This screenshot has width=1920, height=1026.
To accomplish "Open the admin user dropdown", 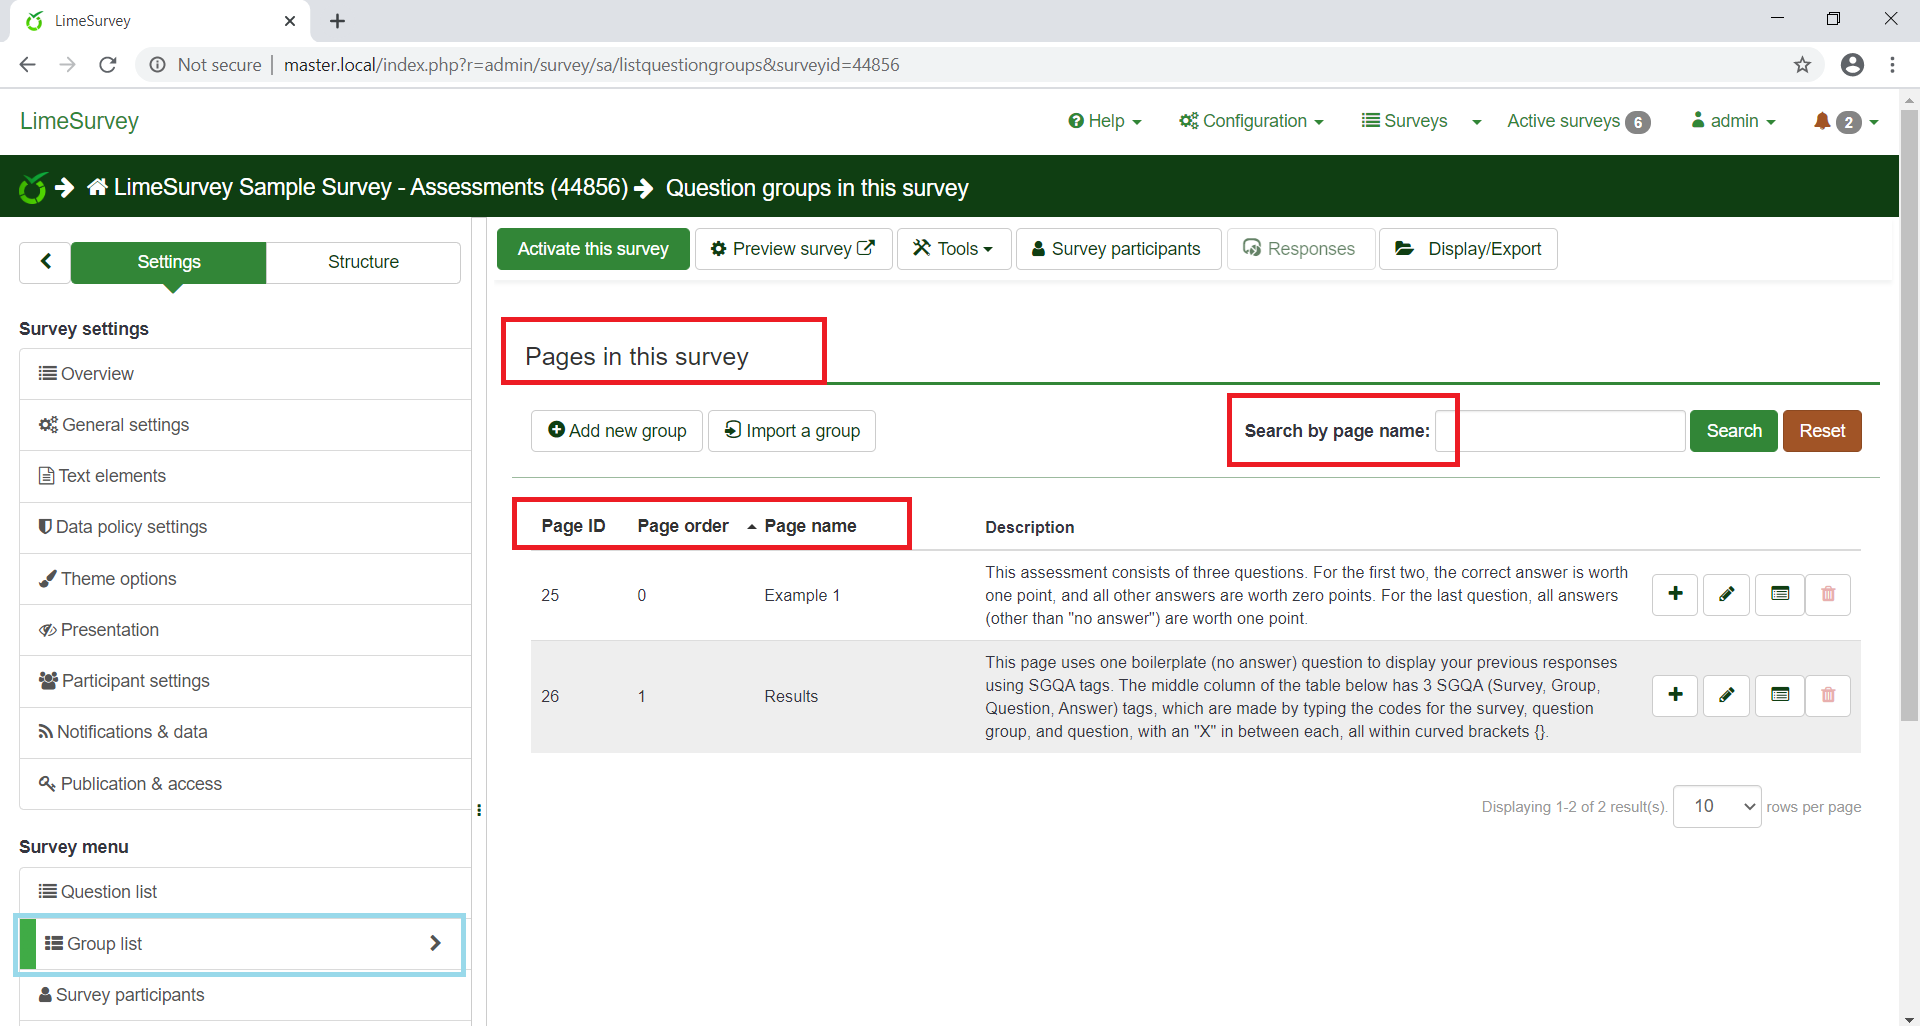I will pos(1733,121).
